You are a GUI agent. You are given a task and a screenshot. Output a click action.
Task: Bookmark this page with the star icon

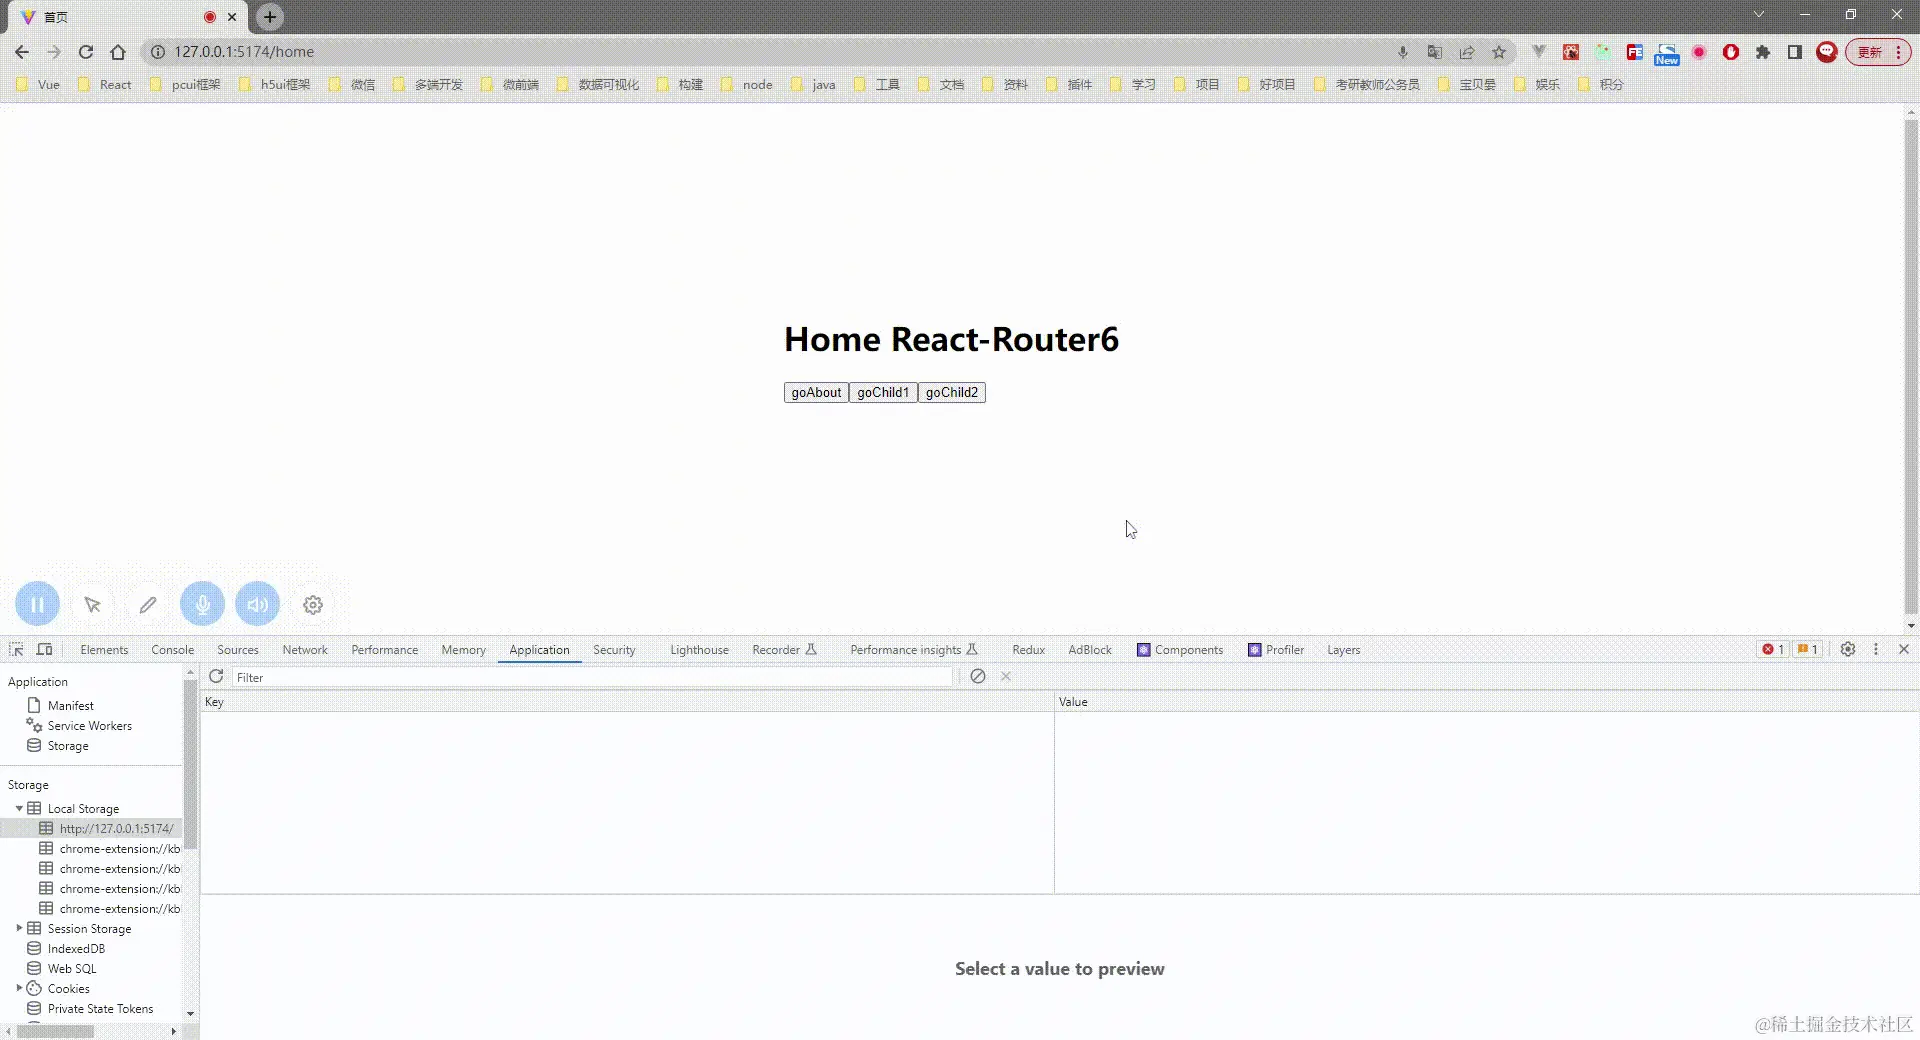coord(1499,52)
